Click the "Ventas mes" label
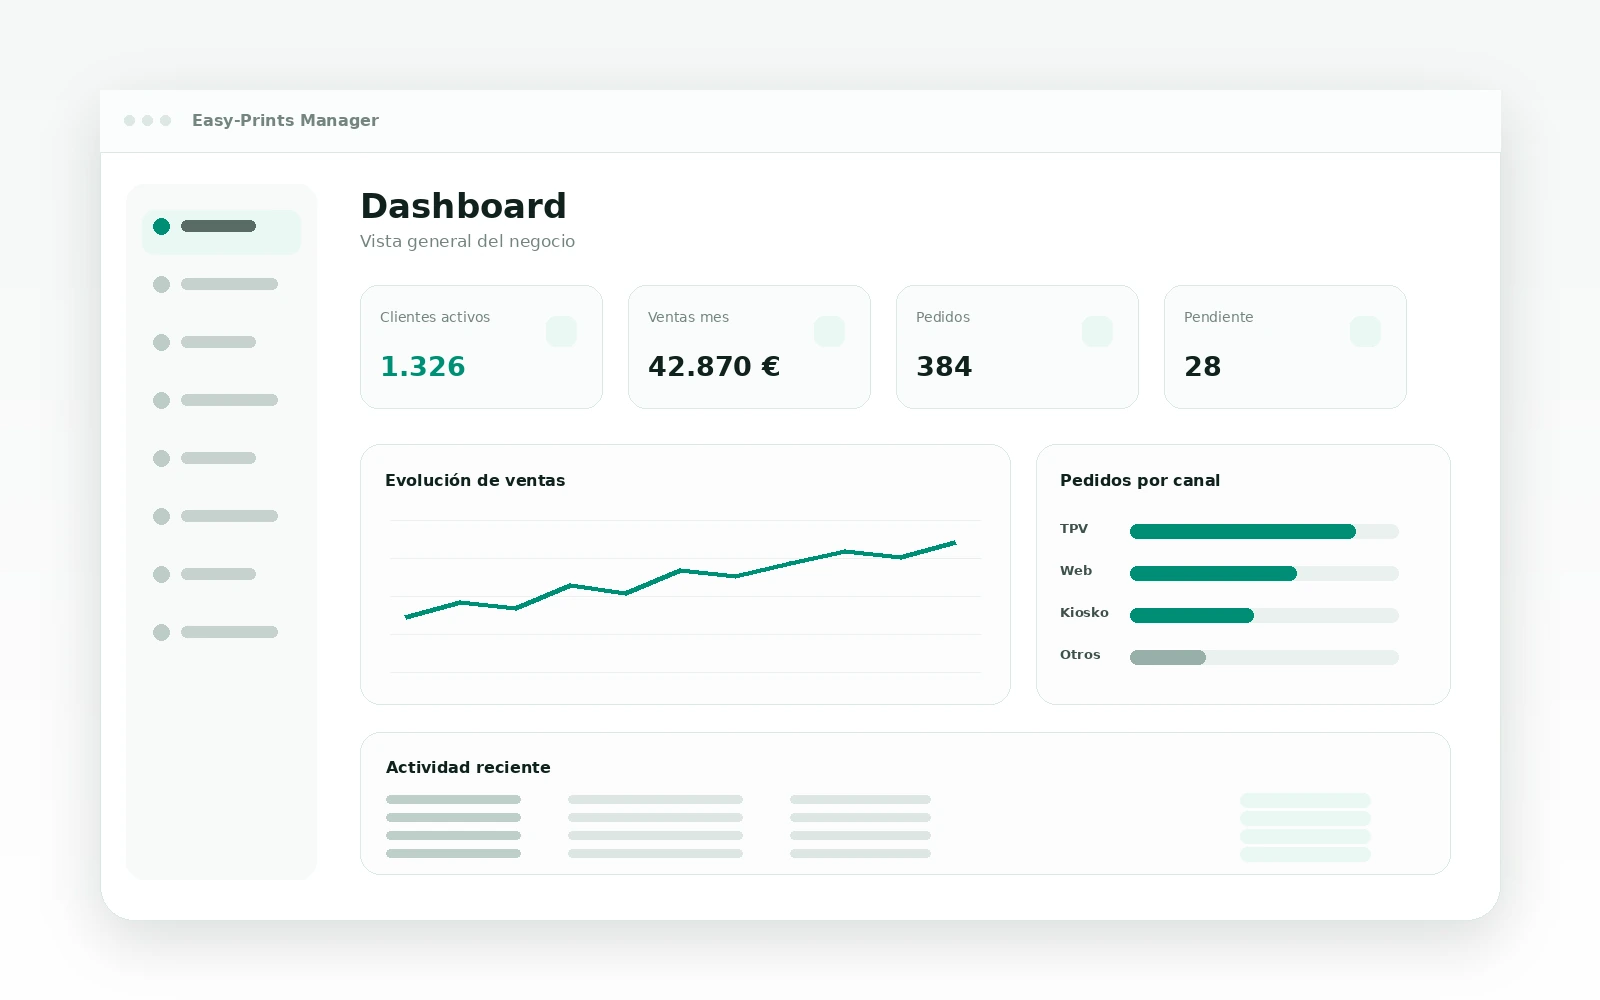The width and height of the screenshot is (1600, 1000). coord(688,317)
